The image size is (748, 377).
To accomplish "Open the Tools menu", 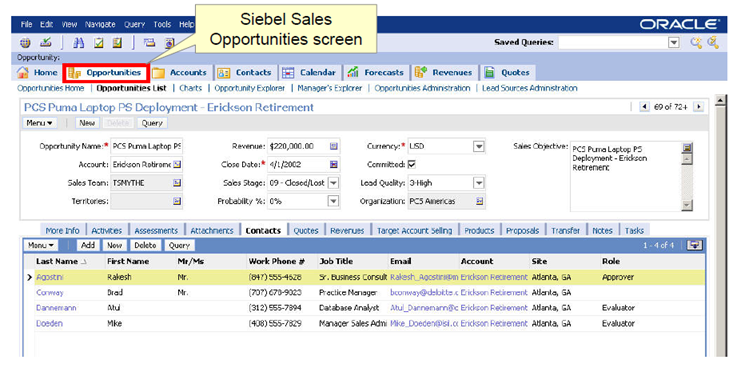I will point(162,24).
